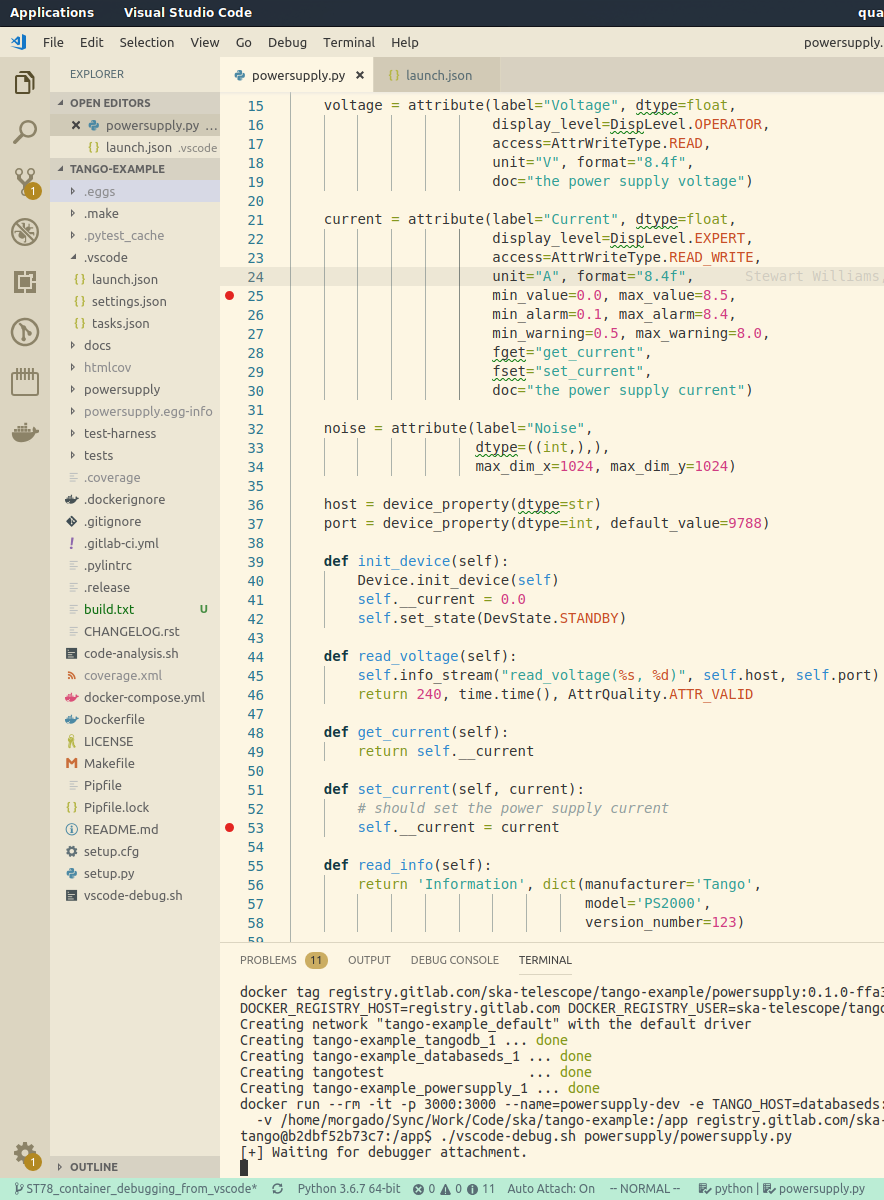Viewport: 884px width, 1200px height.
Task: Open the View menu
Action: (205, 42)
